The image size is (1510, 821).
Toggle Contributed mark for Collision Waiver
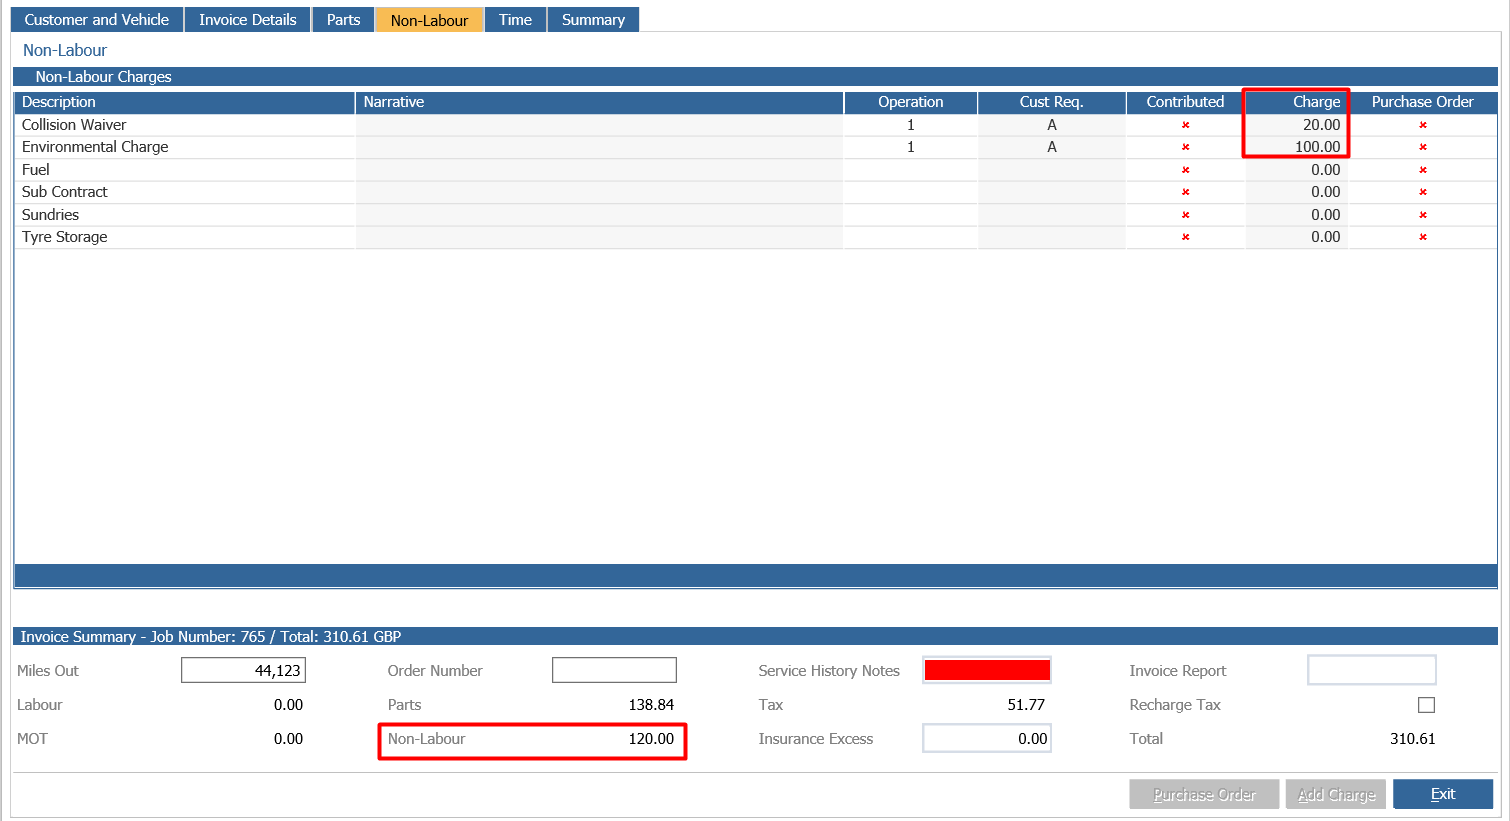click(x=1185, y=125)
